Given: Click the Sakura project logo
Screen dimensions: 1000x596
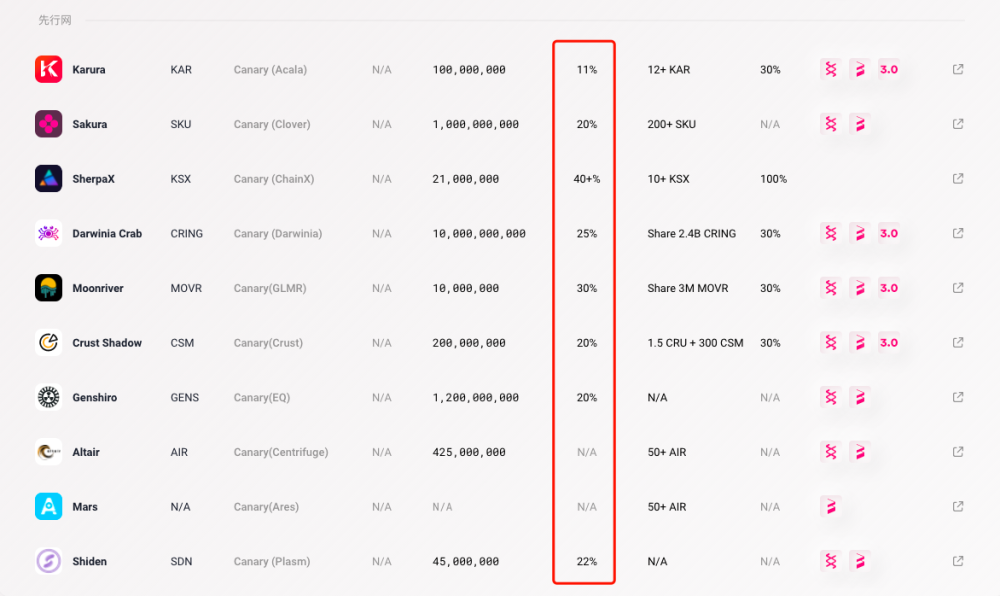Looking at the screenshot, I should point(48,124).
